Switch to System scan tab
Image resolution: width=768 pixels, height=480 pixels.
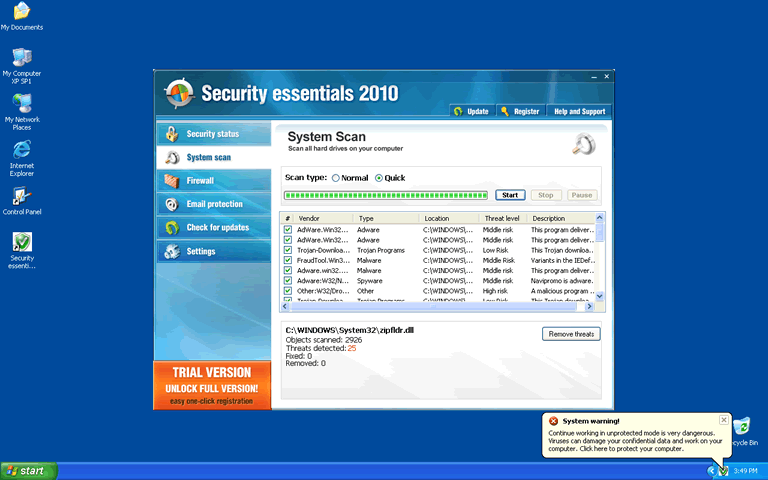pyautogui.click(x=213, y=158)
